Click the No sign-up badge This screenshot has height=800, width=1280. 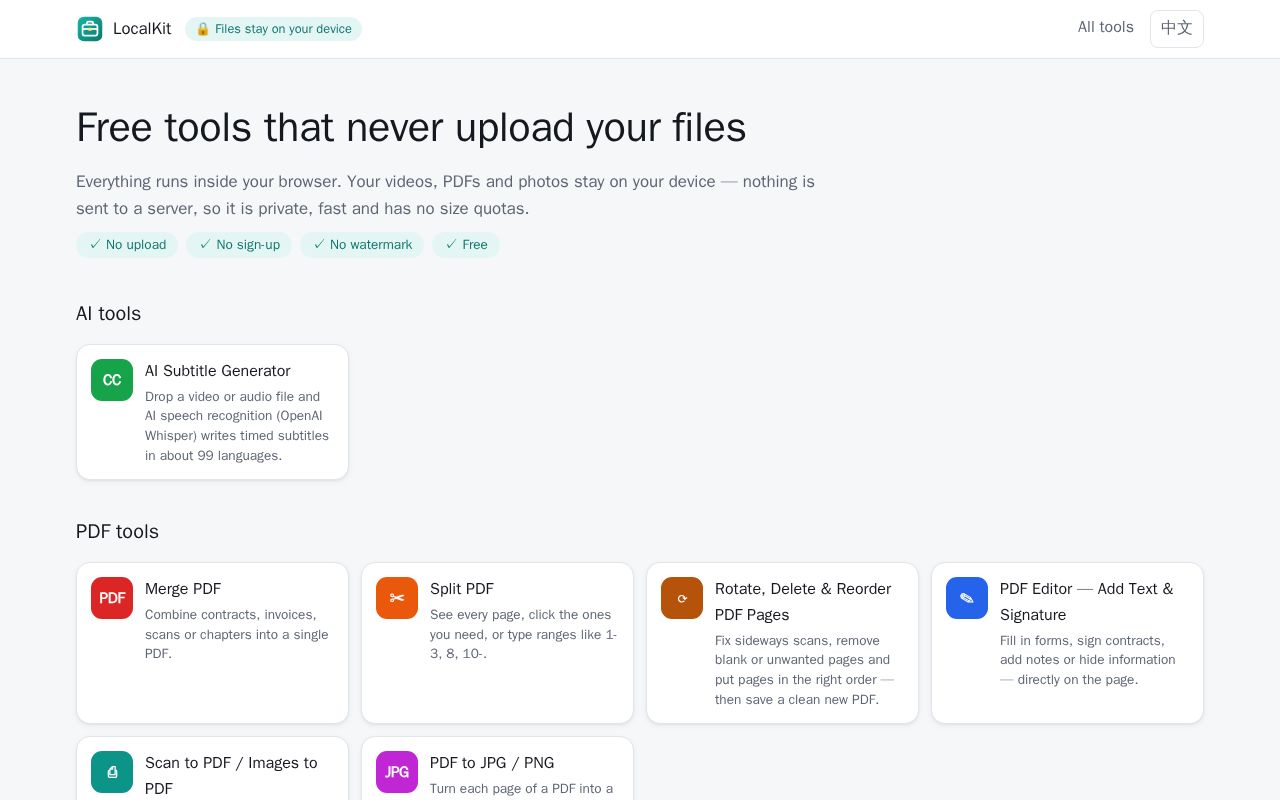(239, 245)
